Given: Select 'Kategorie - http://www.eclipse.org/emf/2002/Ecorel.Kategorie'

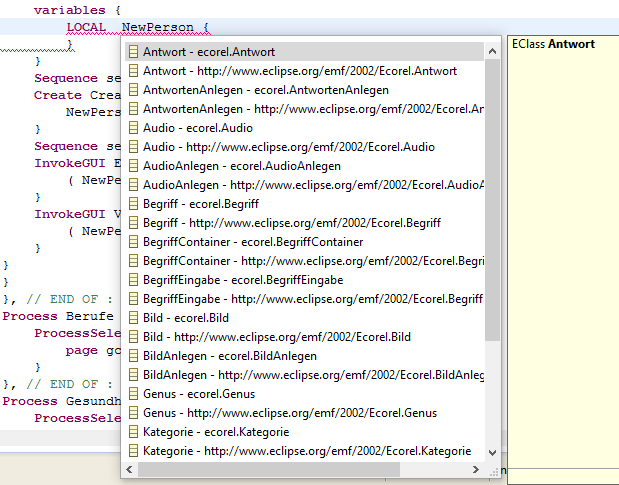Looking at the screenshot, I should (304, 451).
